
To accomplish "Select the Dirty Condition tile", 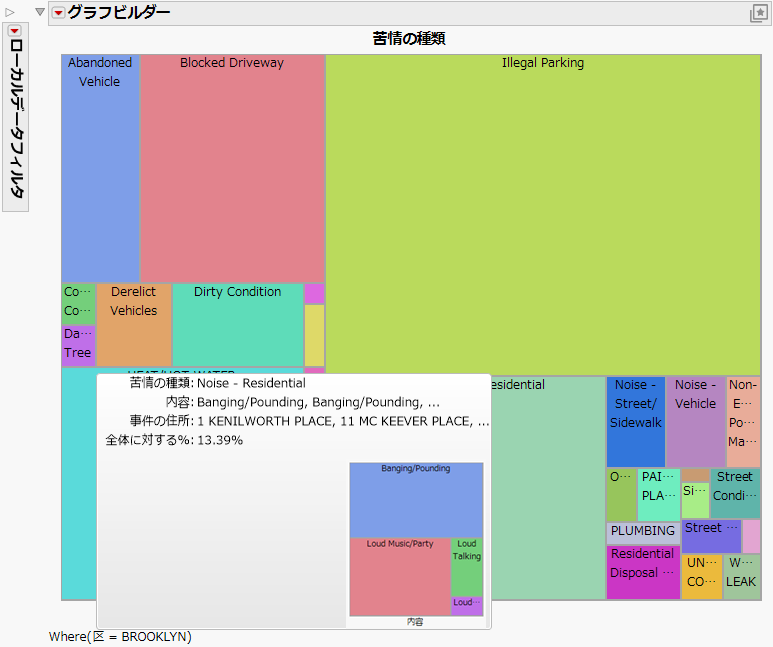I will tap(238, 324).
